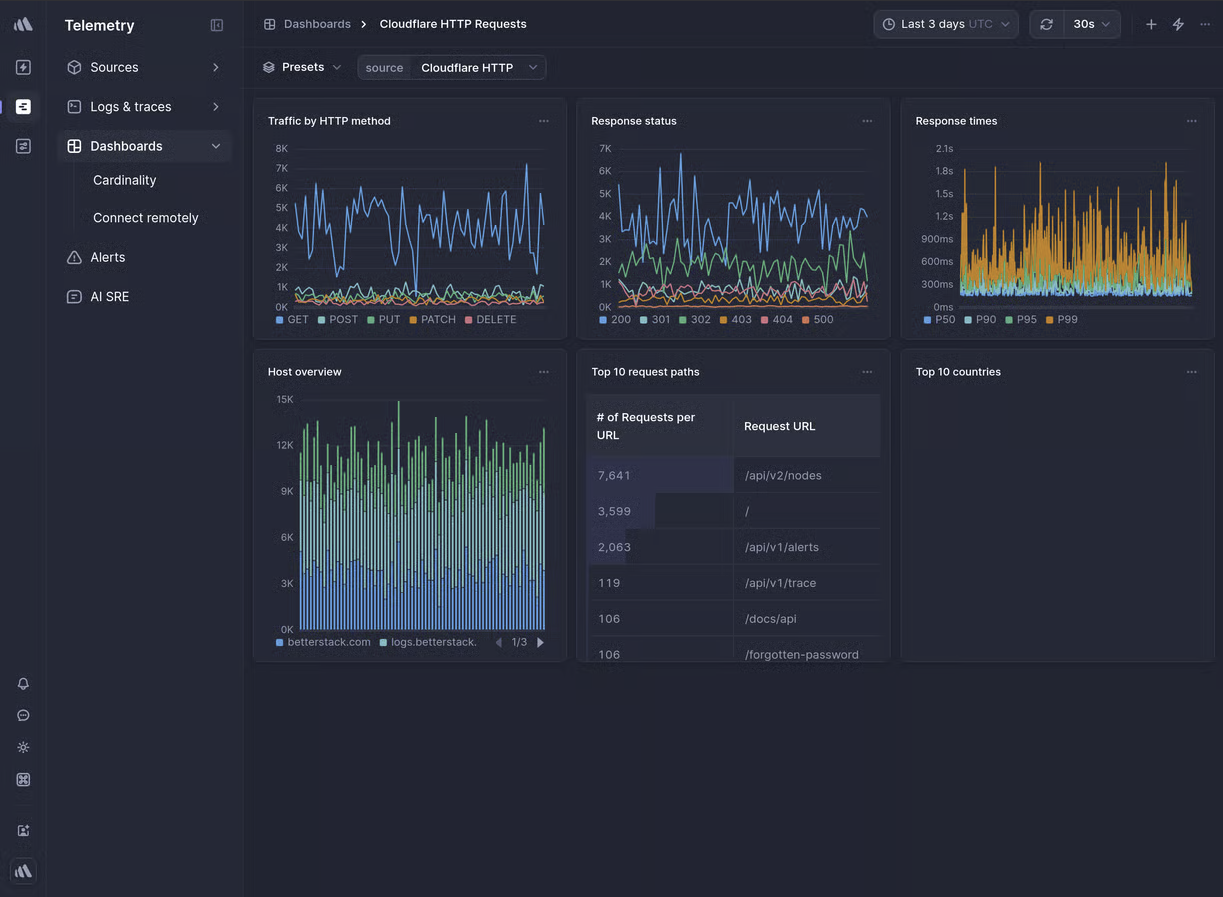The height and width of the screenshot is (897, 1223).
Task: Click the invite user icon in sidebar
Action: tap(22, 830)
